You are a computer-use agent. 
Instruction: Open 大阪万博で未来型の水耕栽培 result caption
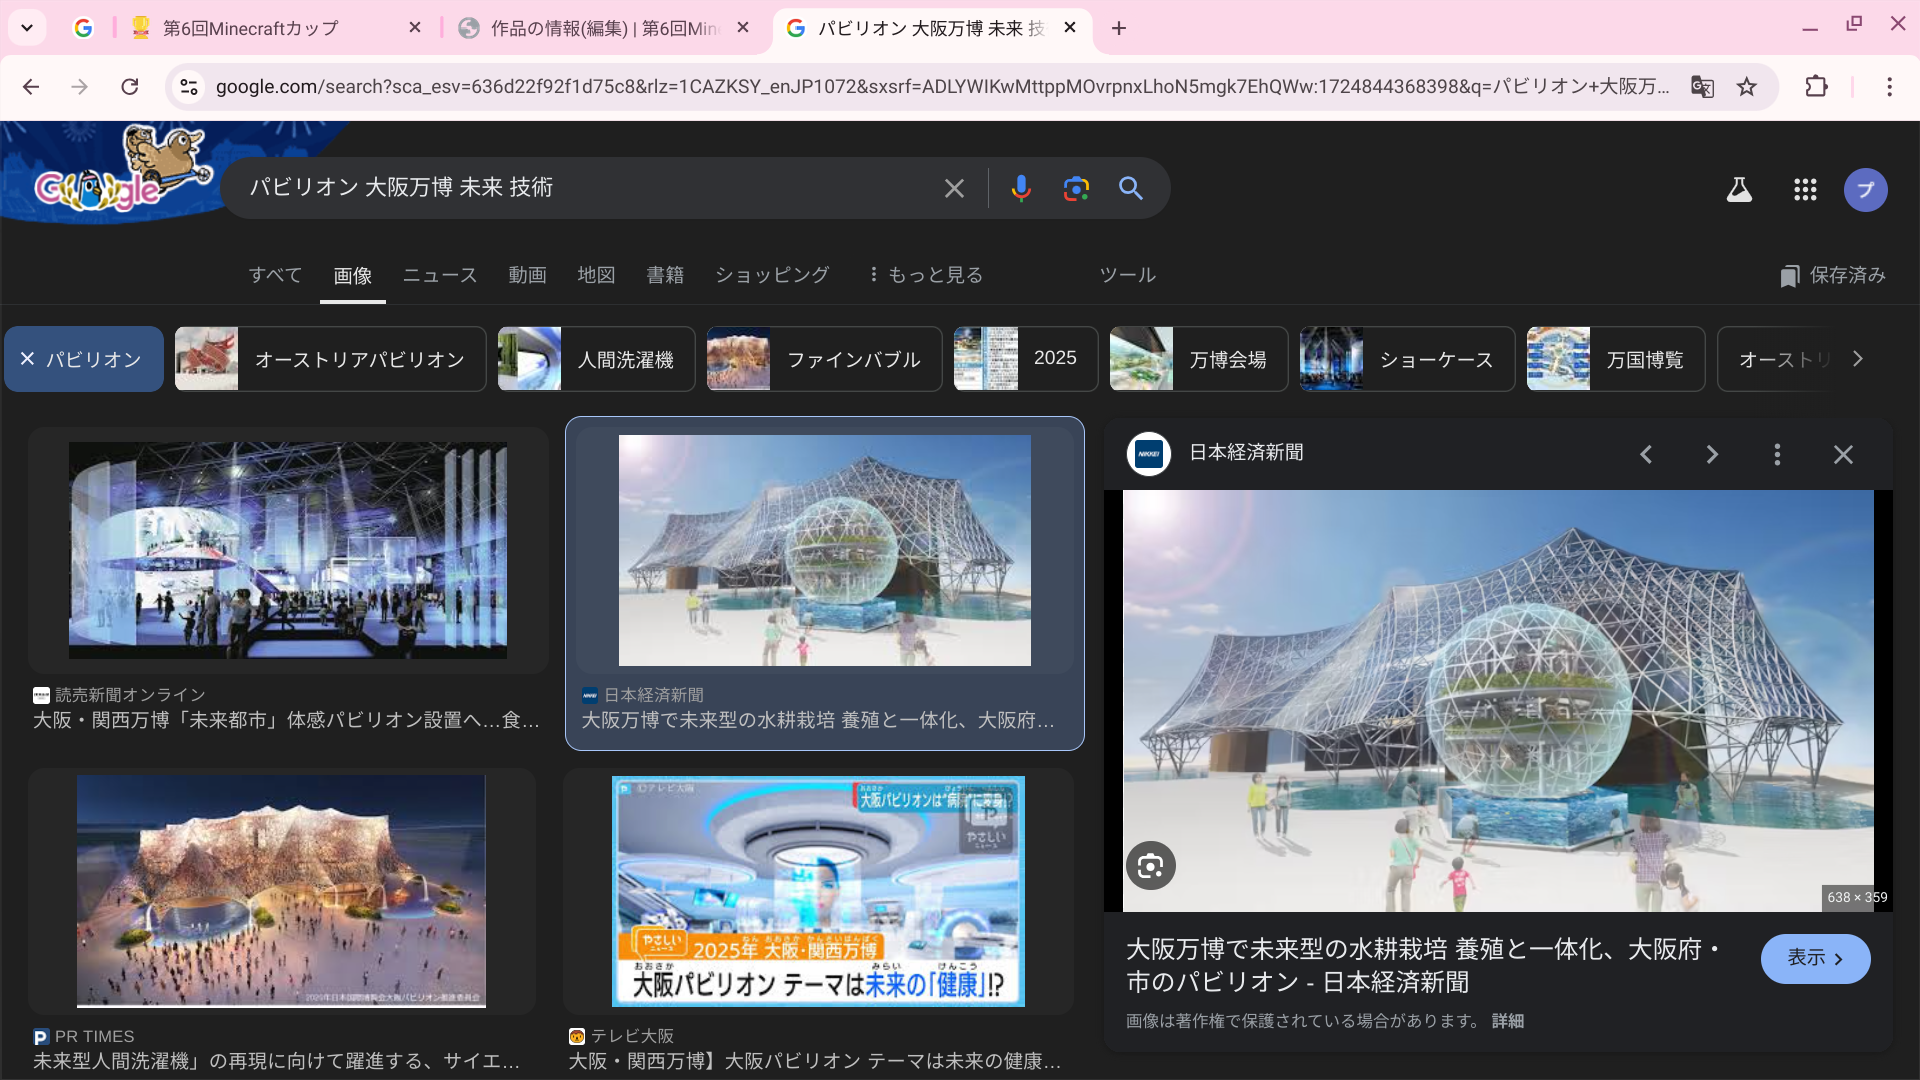point(818,720)
